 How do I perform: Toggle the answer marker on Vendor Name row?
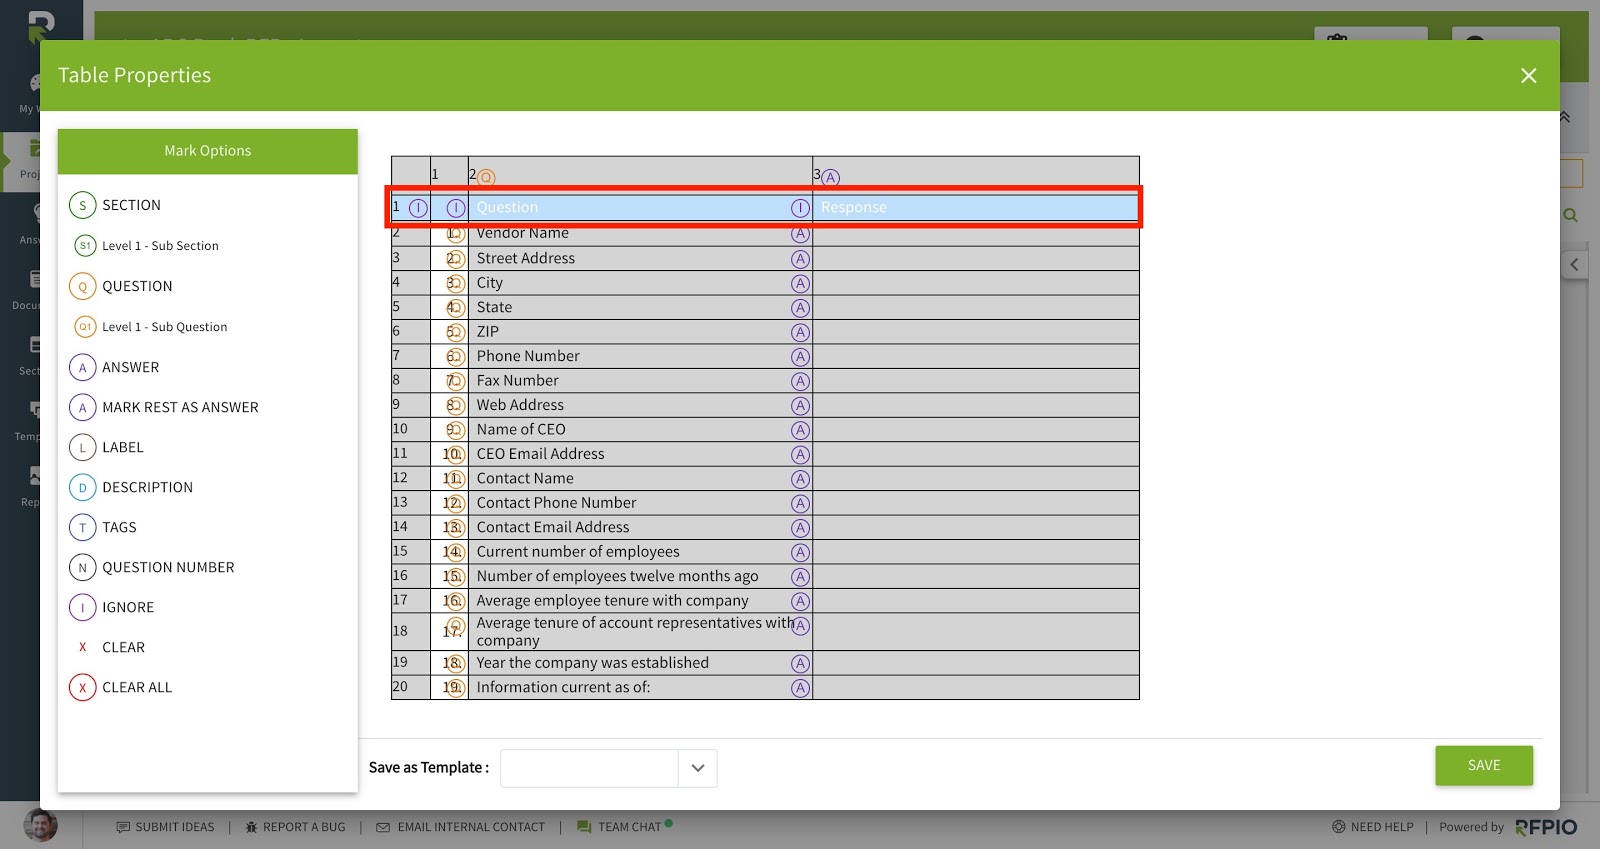pyautogui.click(x=800, y=234)
